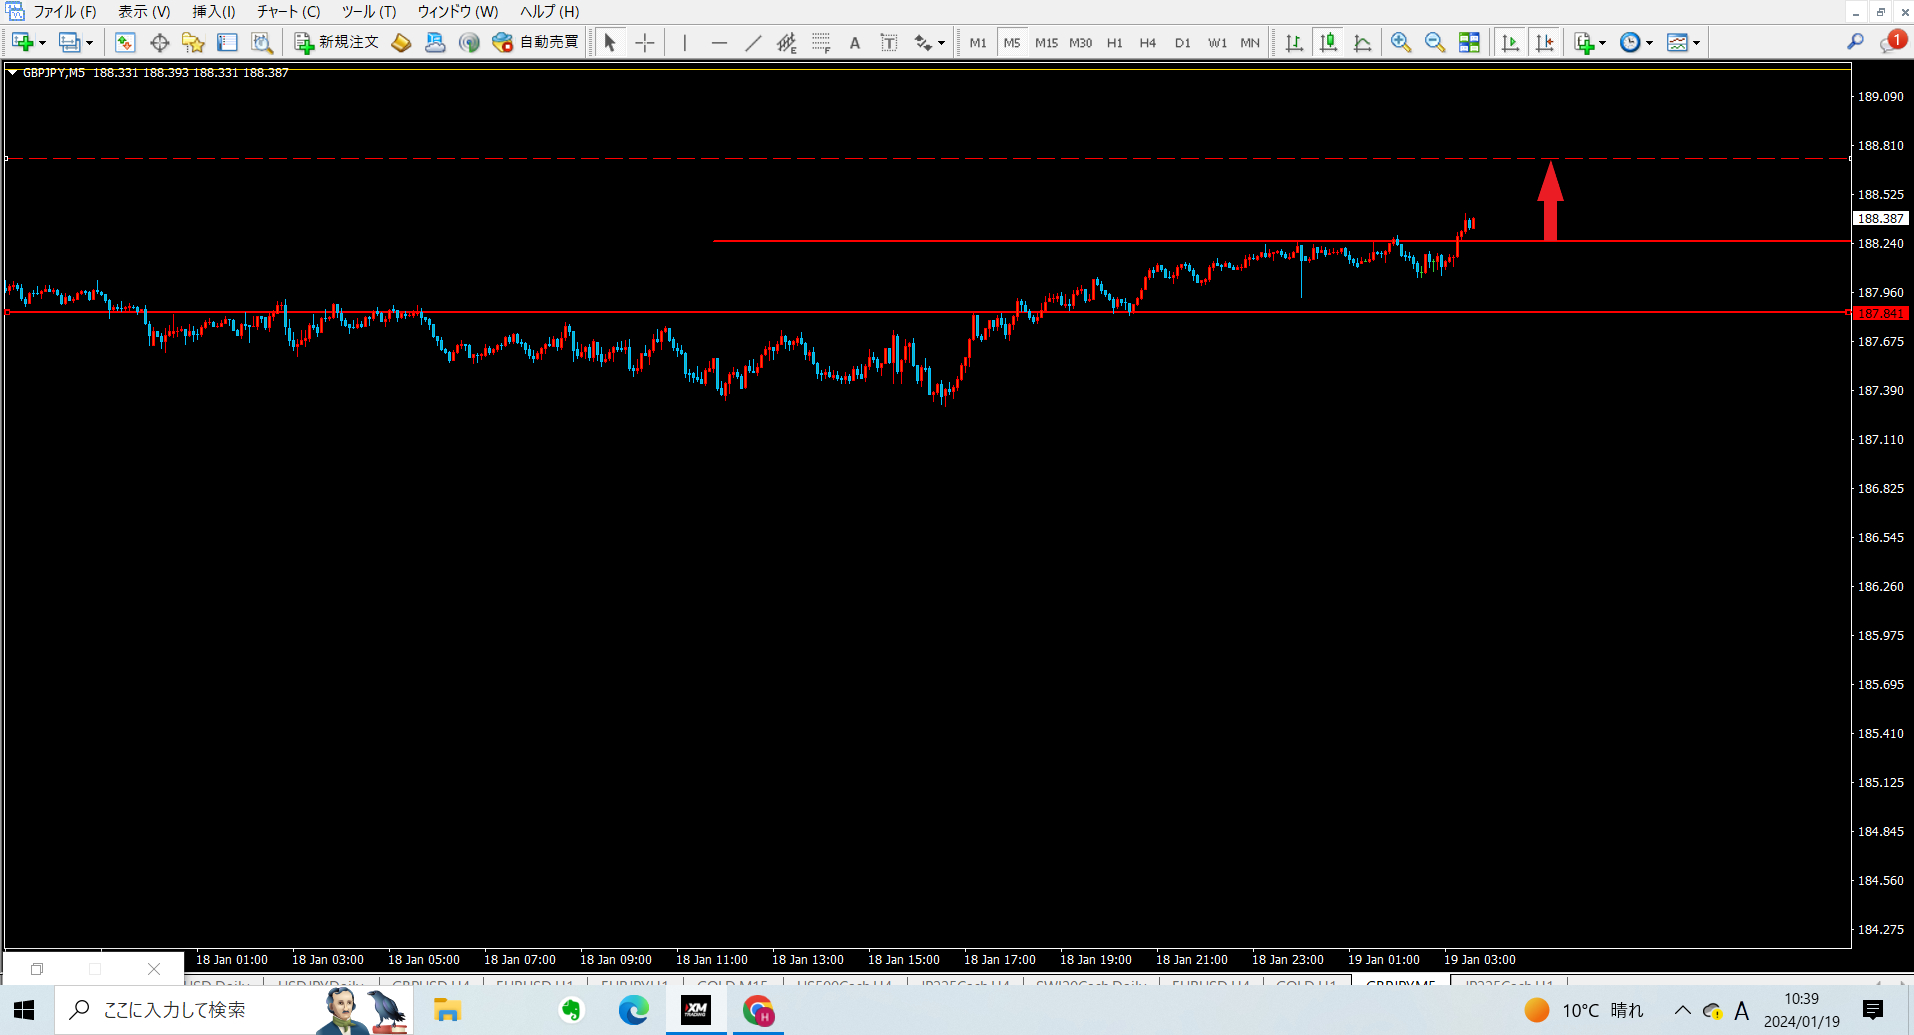
Task: Switch chart to candlesticks
Action: click(1328, 42)
